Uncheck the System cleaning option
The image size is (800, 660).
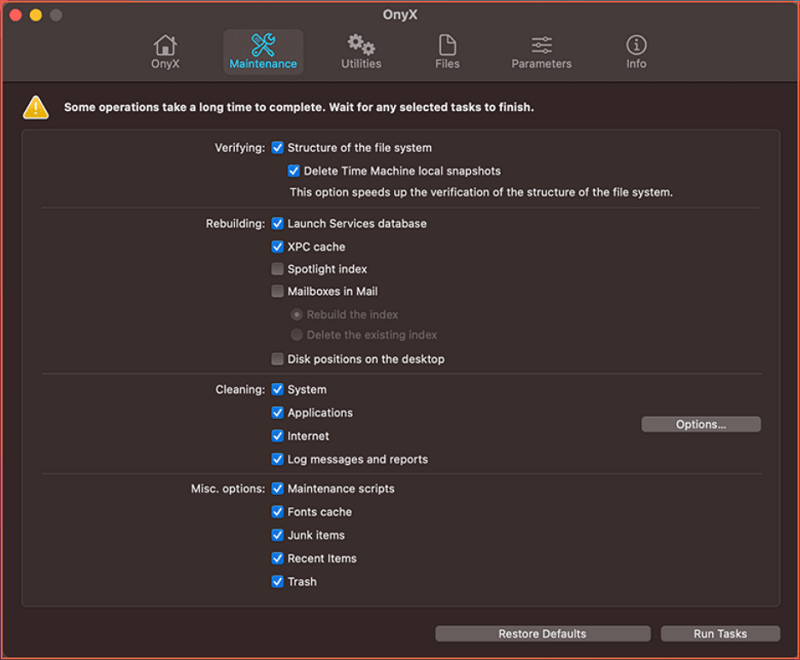point(278,390)
